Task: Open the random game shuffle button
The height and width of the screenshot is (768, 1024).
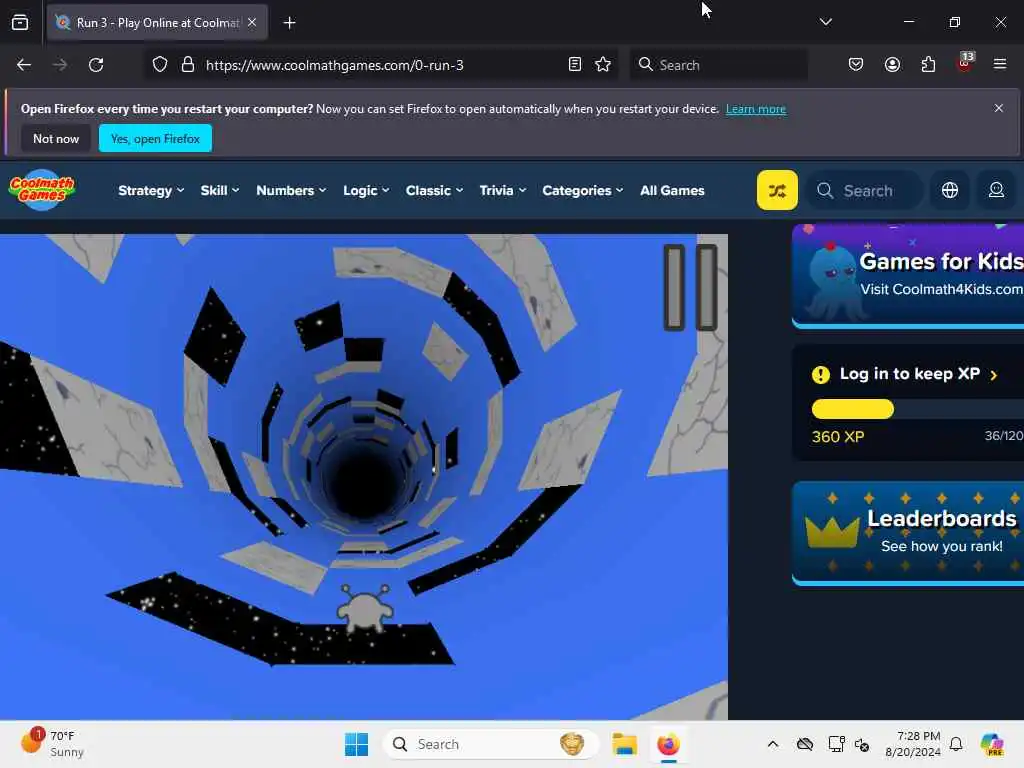Action: [x=776, y=190]
